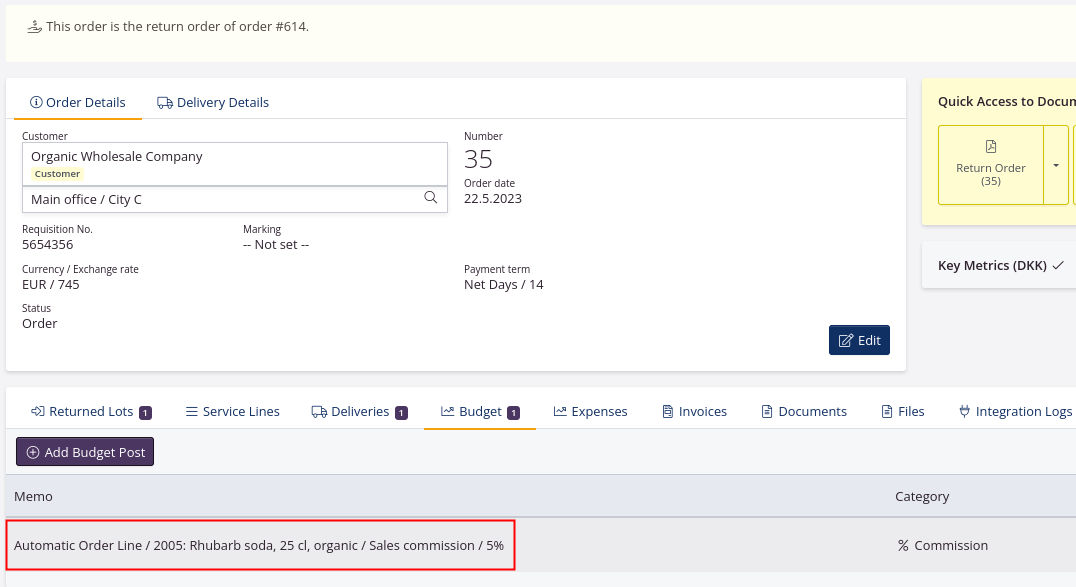This screenshot has height=587, width=1076.
Task: Click the percent icon next to Commission
Action: point(903,546)
